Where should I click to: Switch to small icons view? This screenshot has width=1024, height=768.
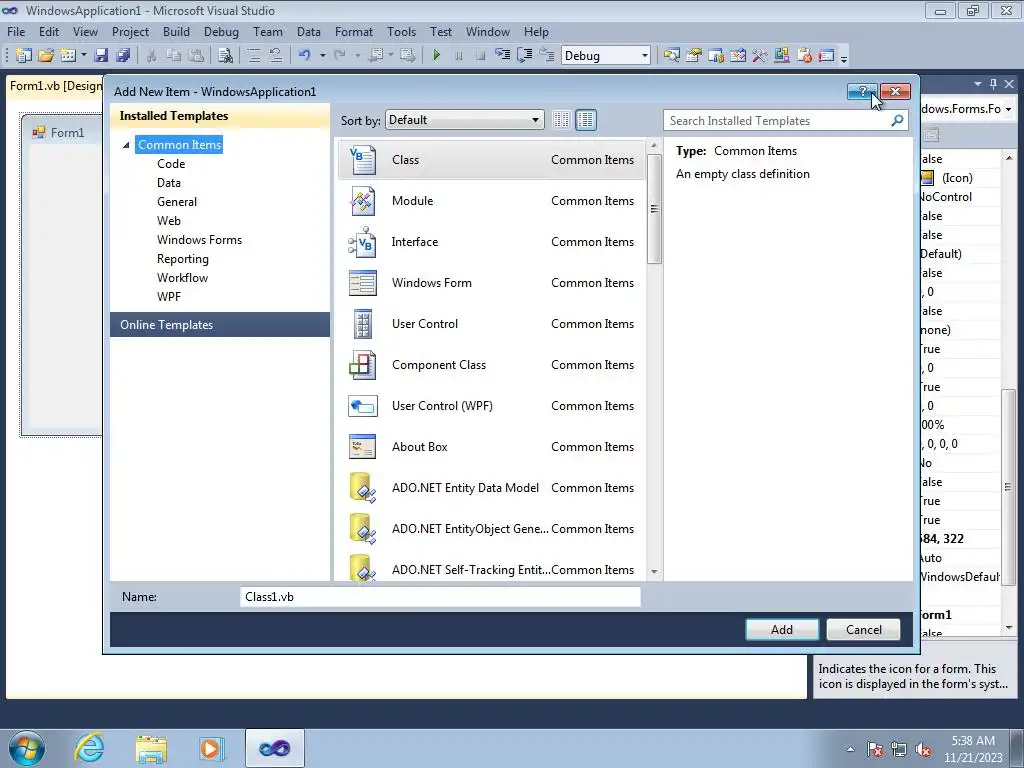561,120
